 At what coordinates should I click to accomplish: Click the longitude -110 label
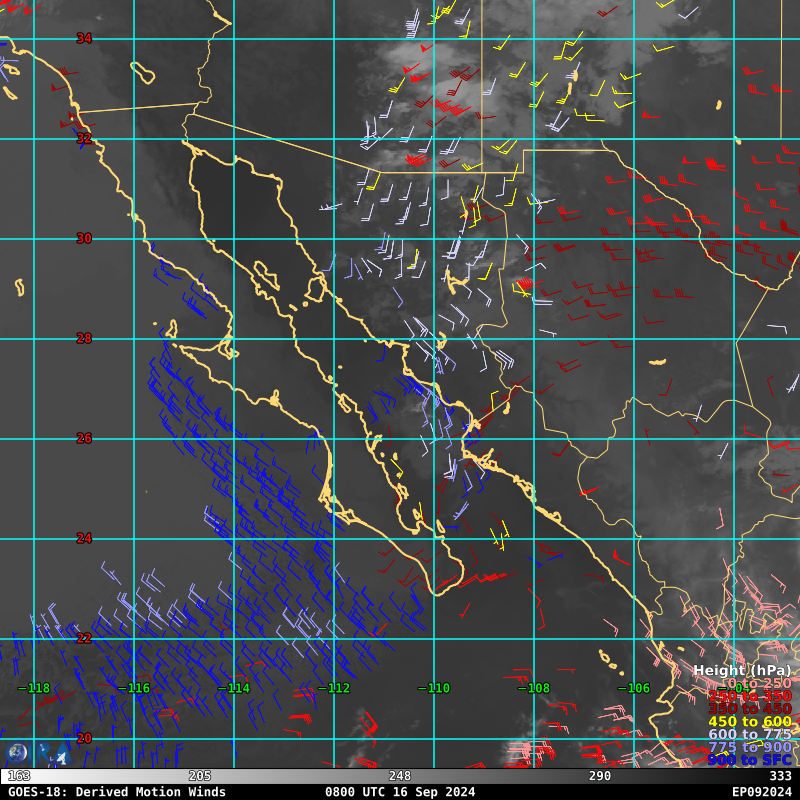coord(434,688)
